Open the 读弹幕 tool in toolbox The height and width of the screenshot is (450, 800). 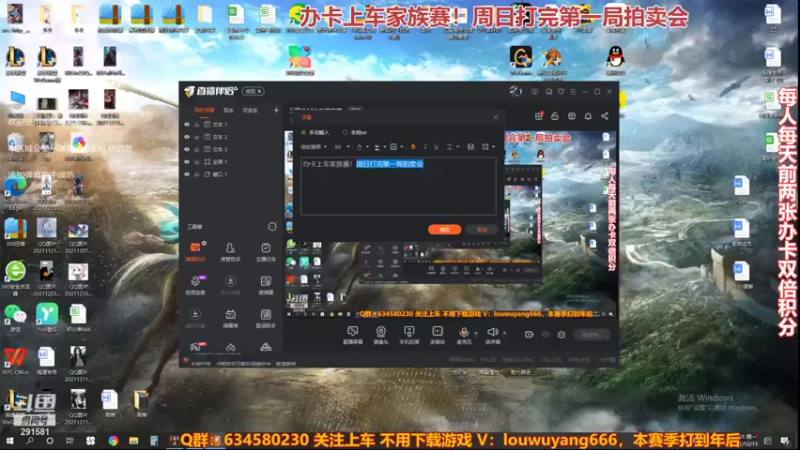[x=266, y=285]
